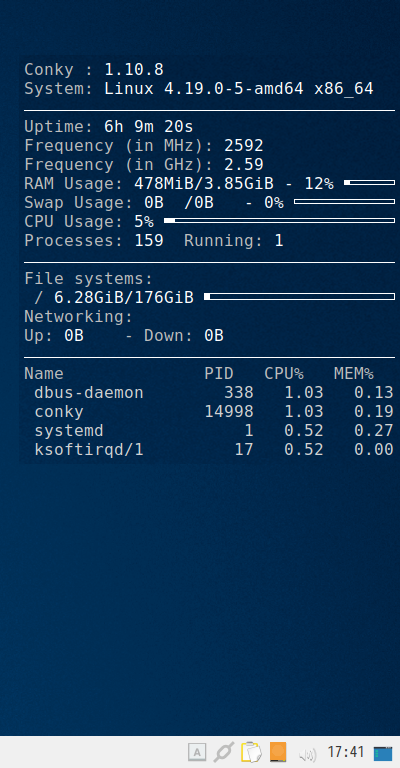Viewport: 400px width, 768px height.
Task: Click the CPU usage 5% value
Action: [x=143, y=222]
